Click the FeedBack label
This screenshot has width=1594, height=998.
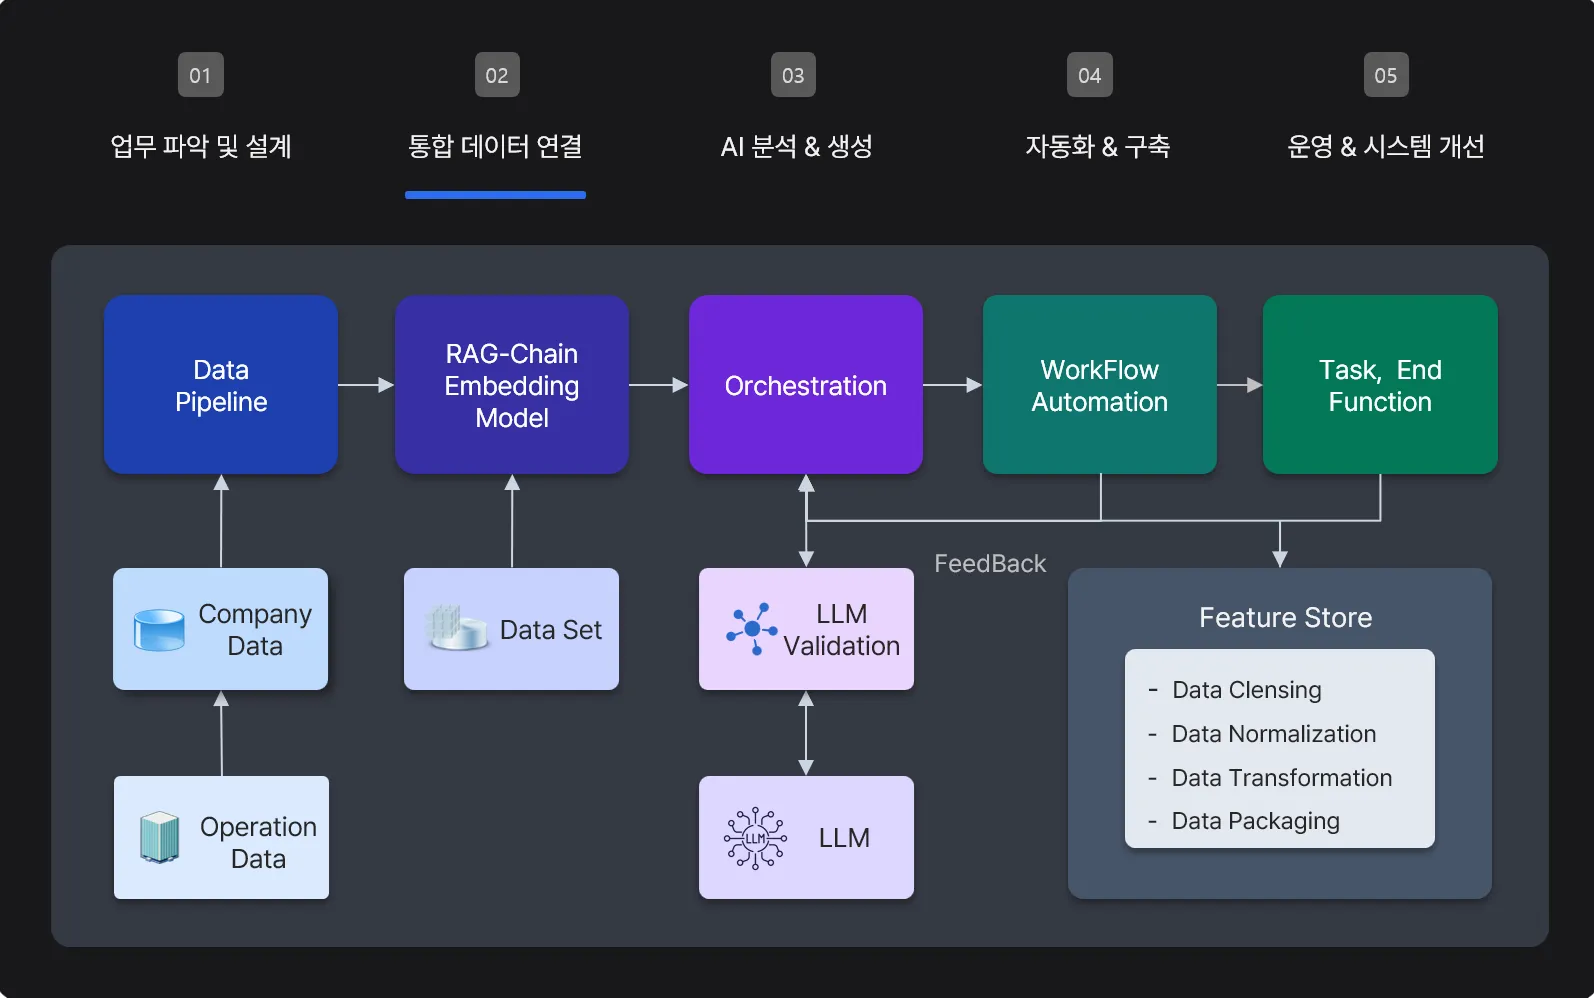point(990,564)
